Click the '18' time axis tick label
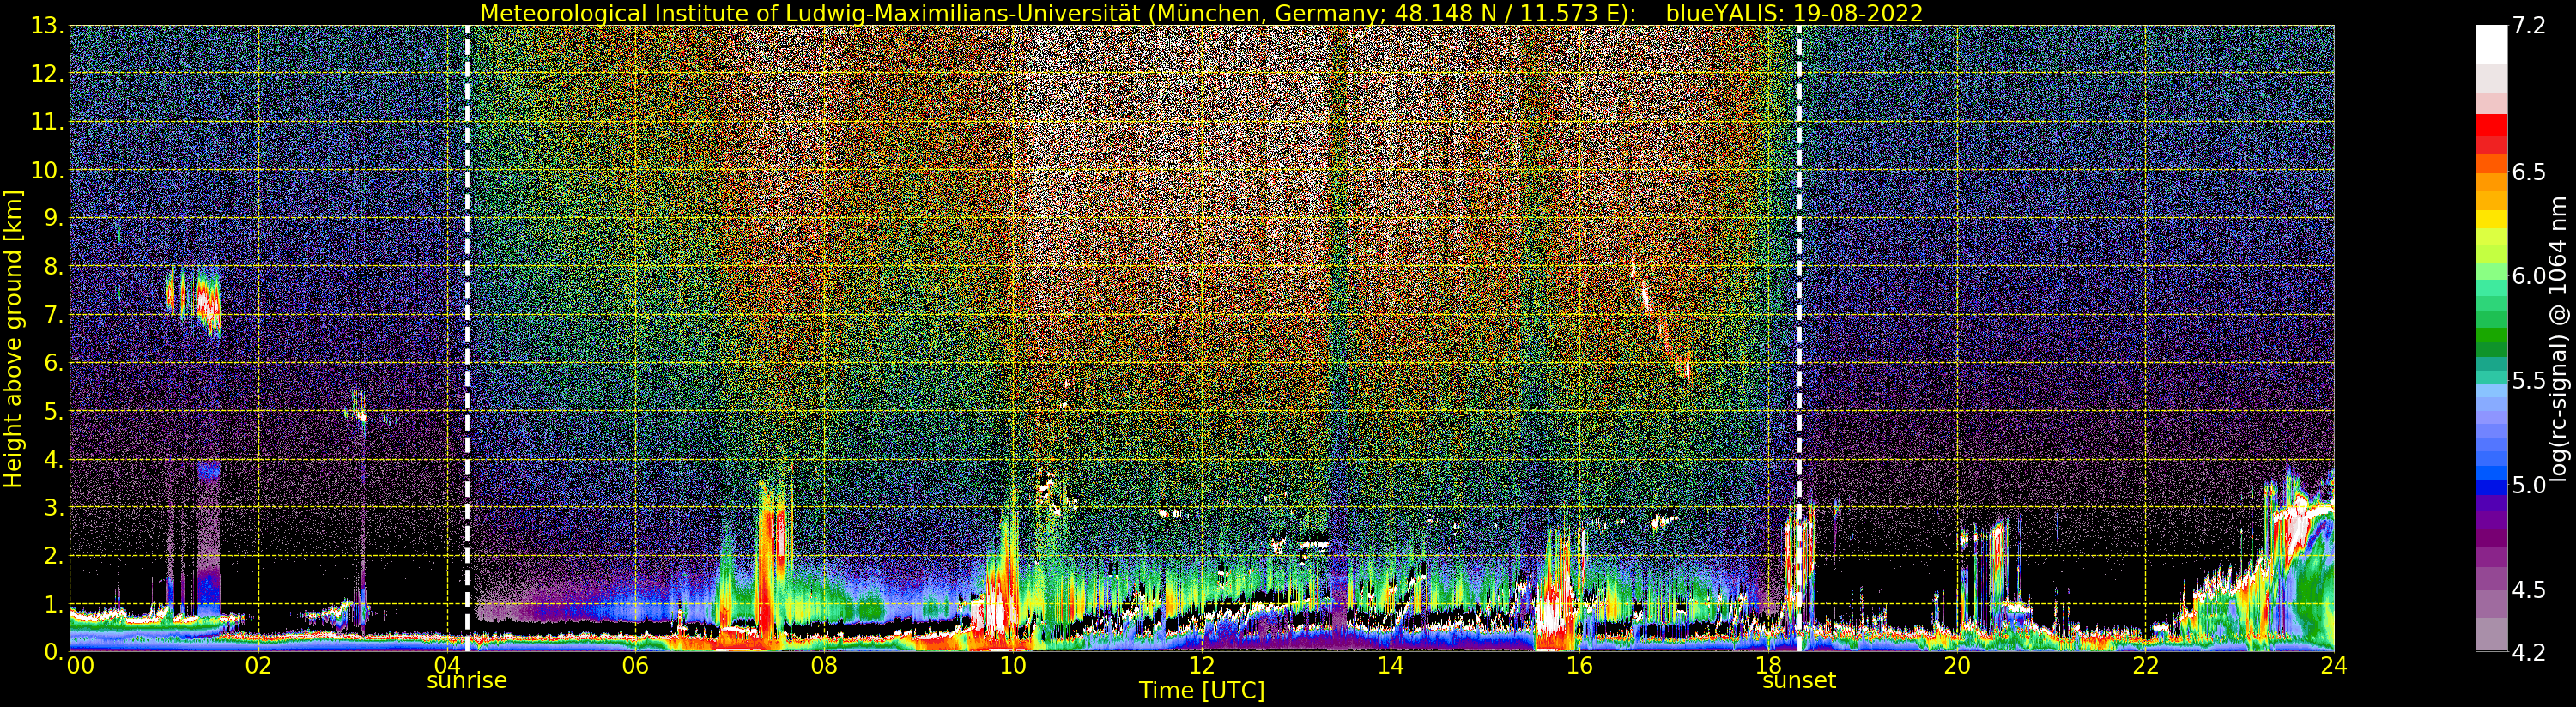2576x707 pixels. tap(1768, 665)
